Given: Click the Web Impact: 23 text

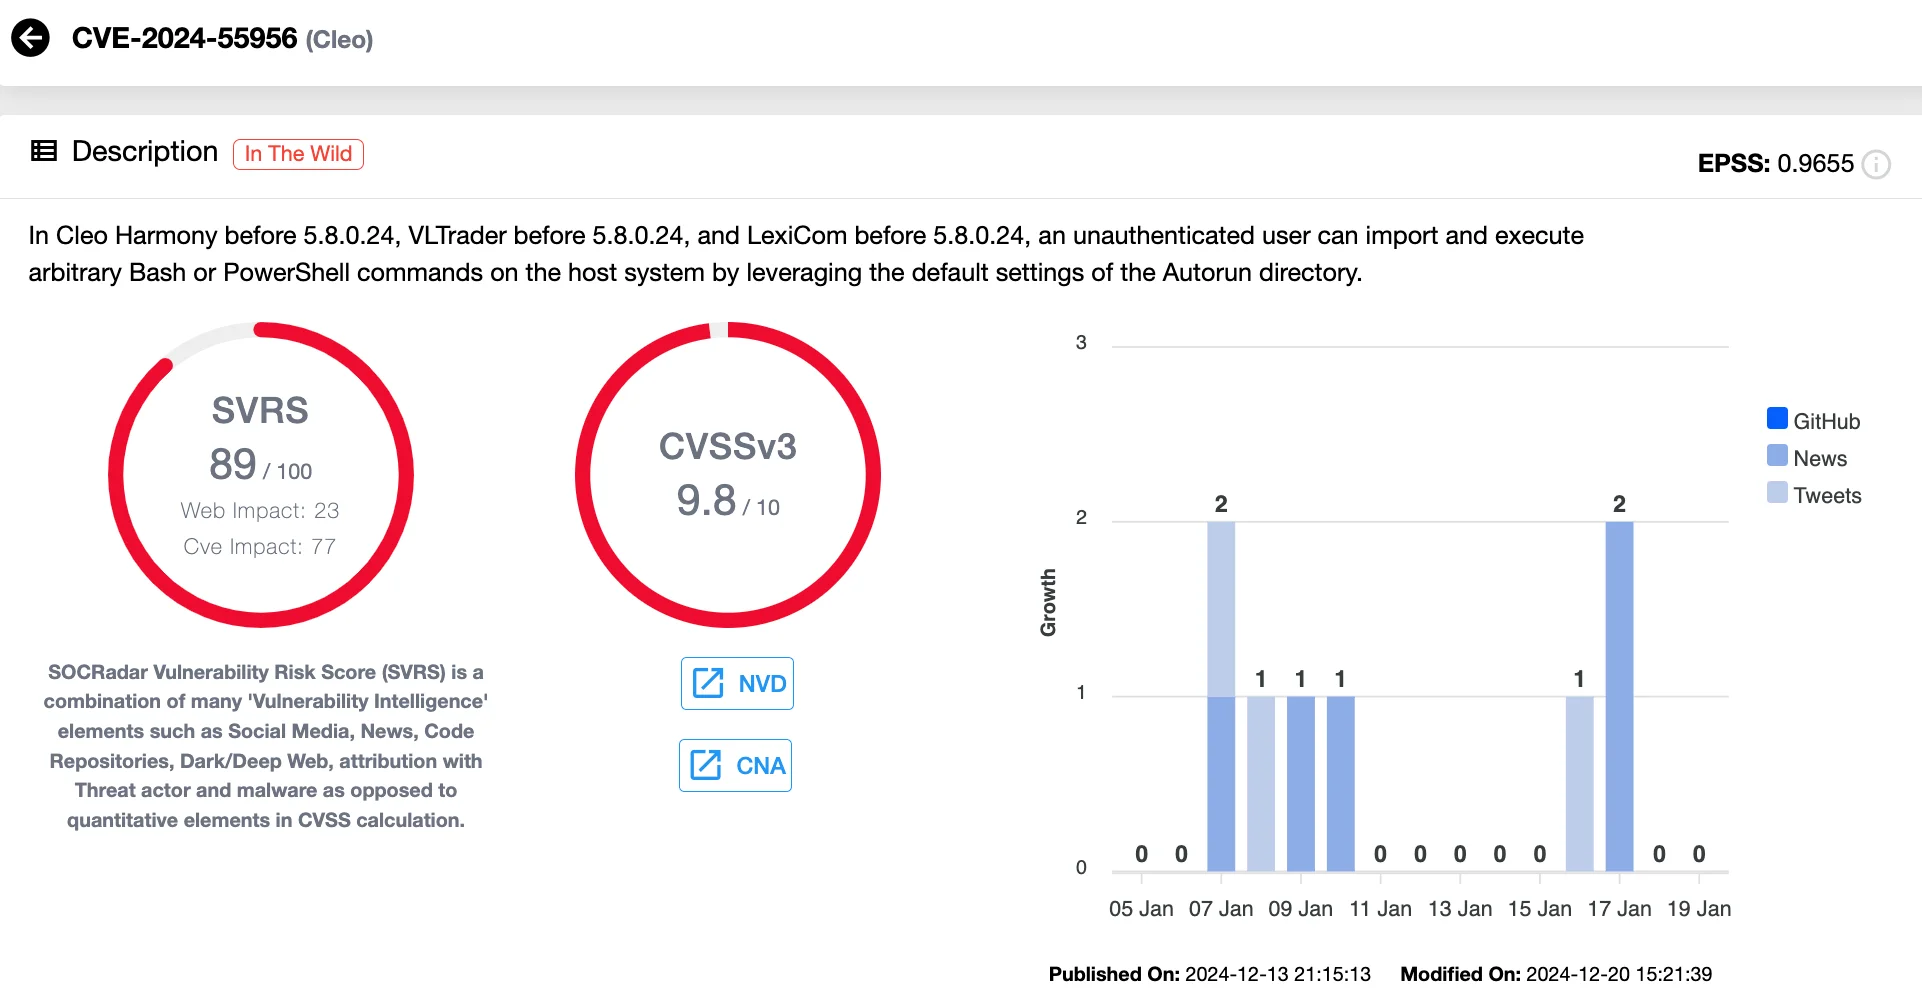Looking at the screenshot, I should [x=260, y=510].
